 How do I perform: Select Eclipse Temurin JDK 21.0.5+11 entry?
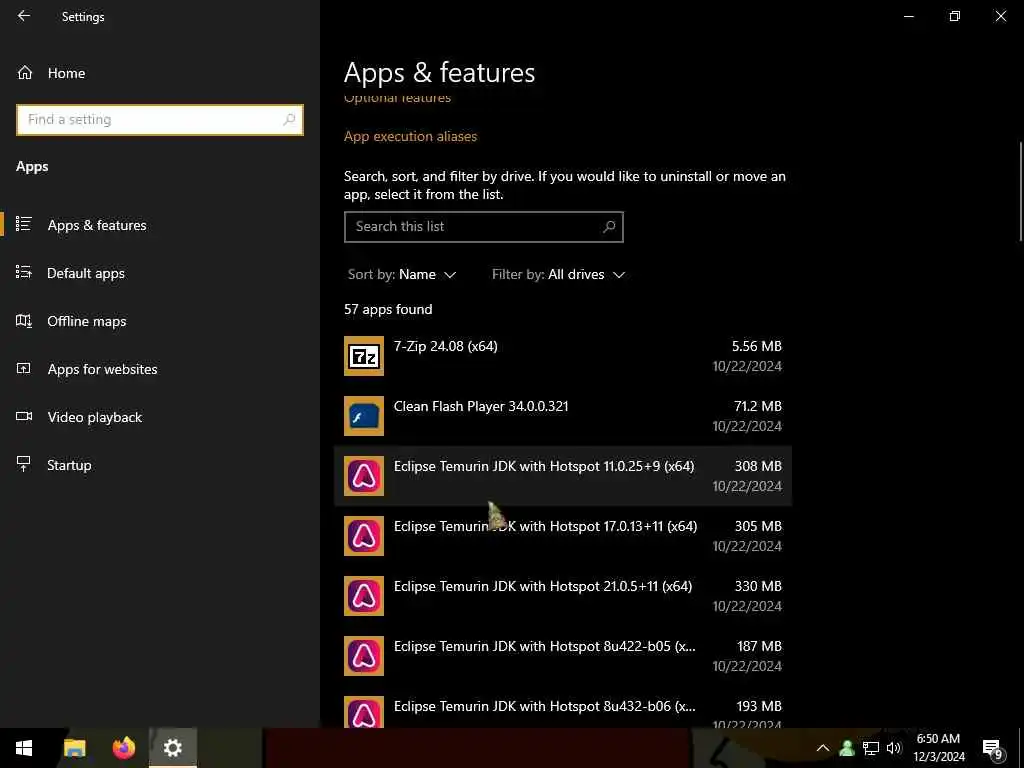[563, 596]
